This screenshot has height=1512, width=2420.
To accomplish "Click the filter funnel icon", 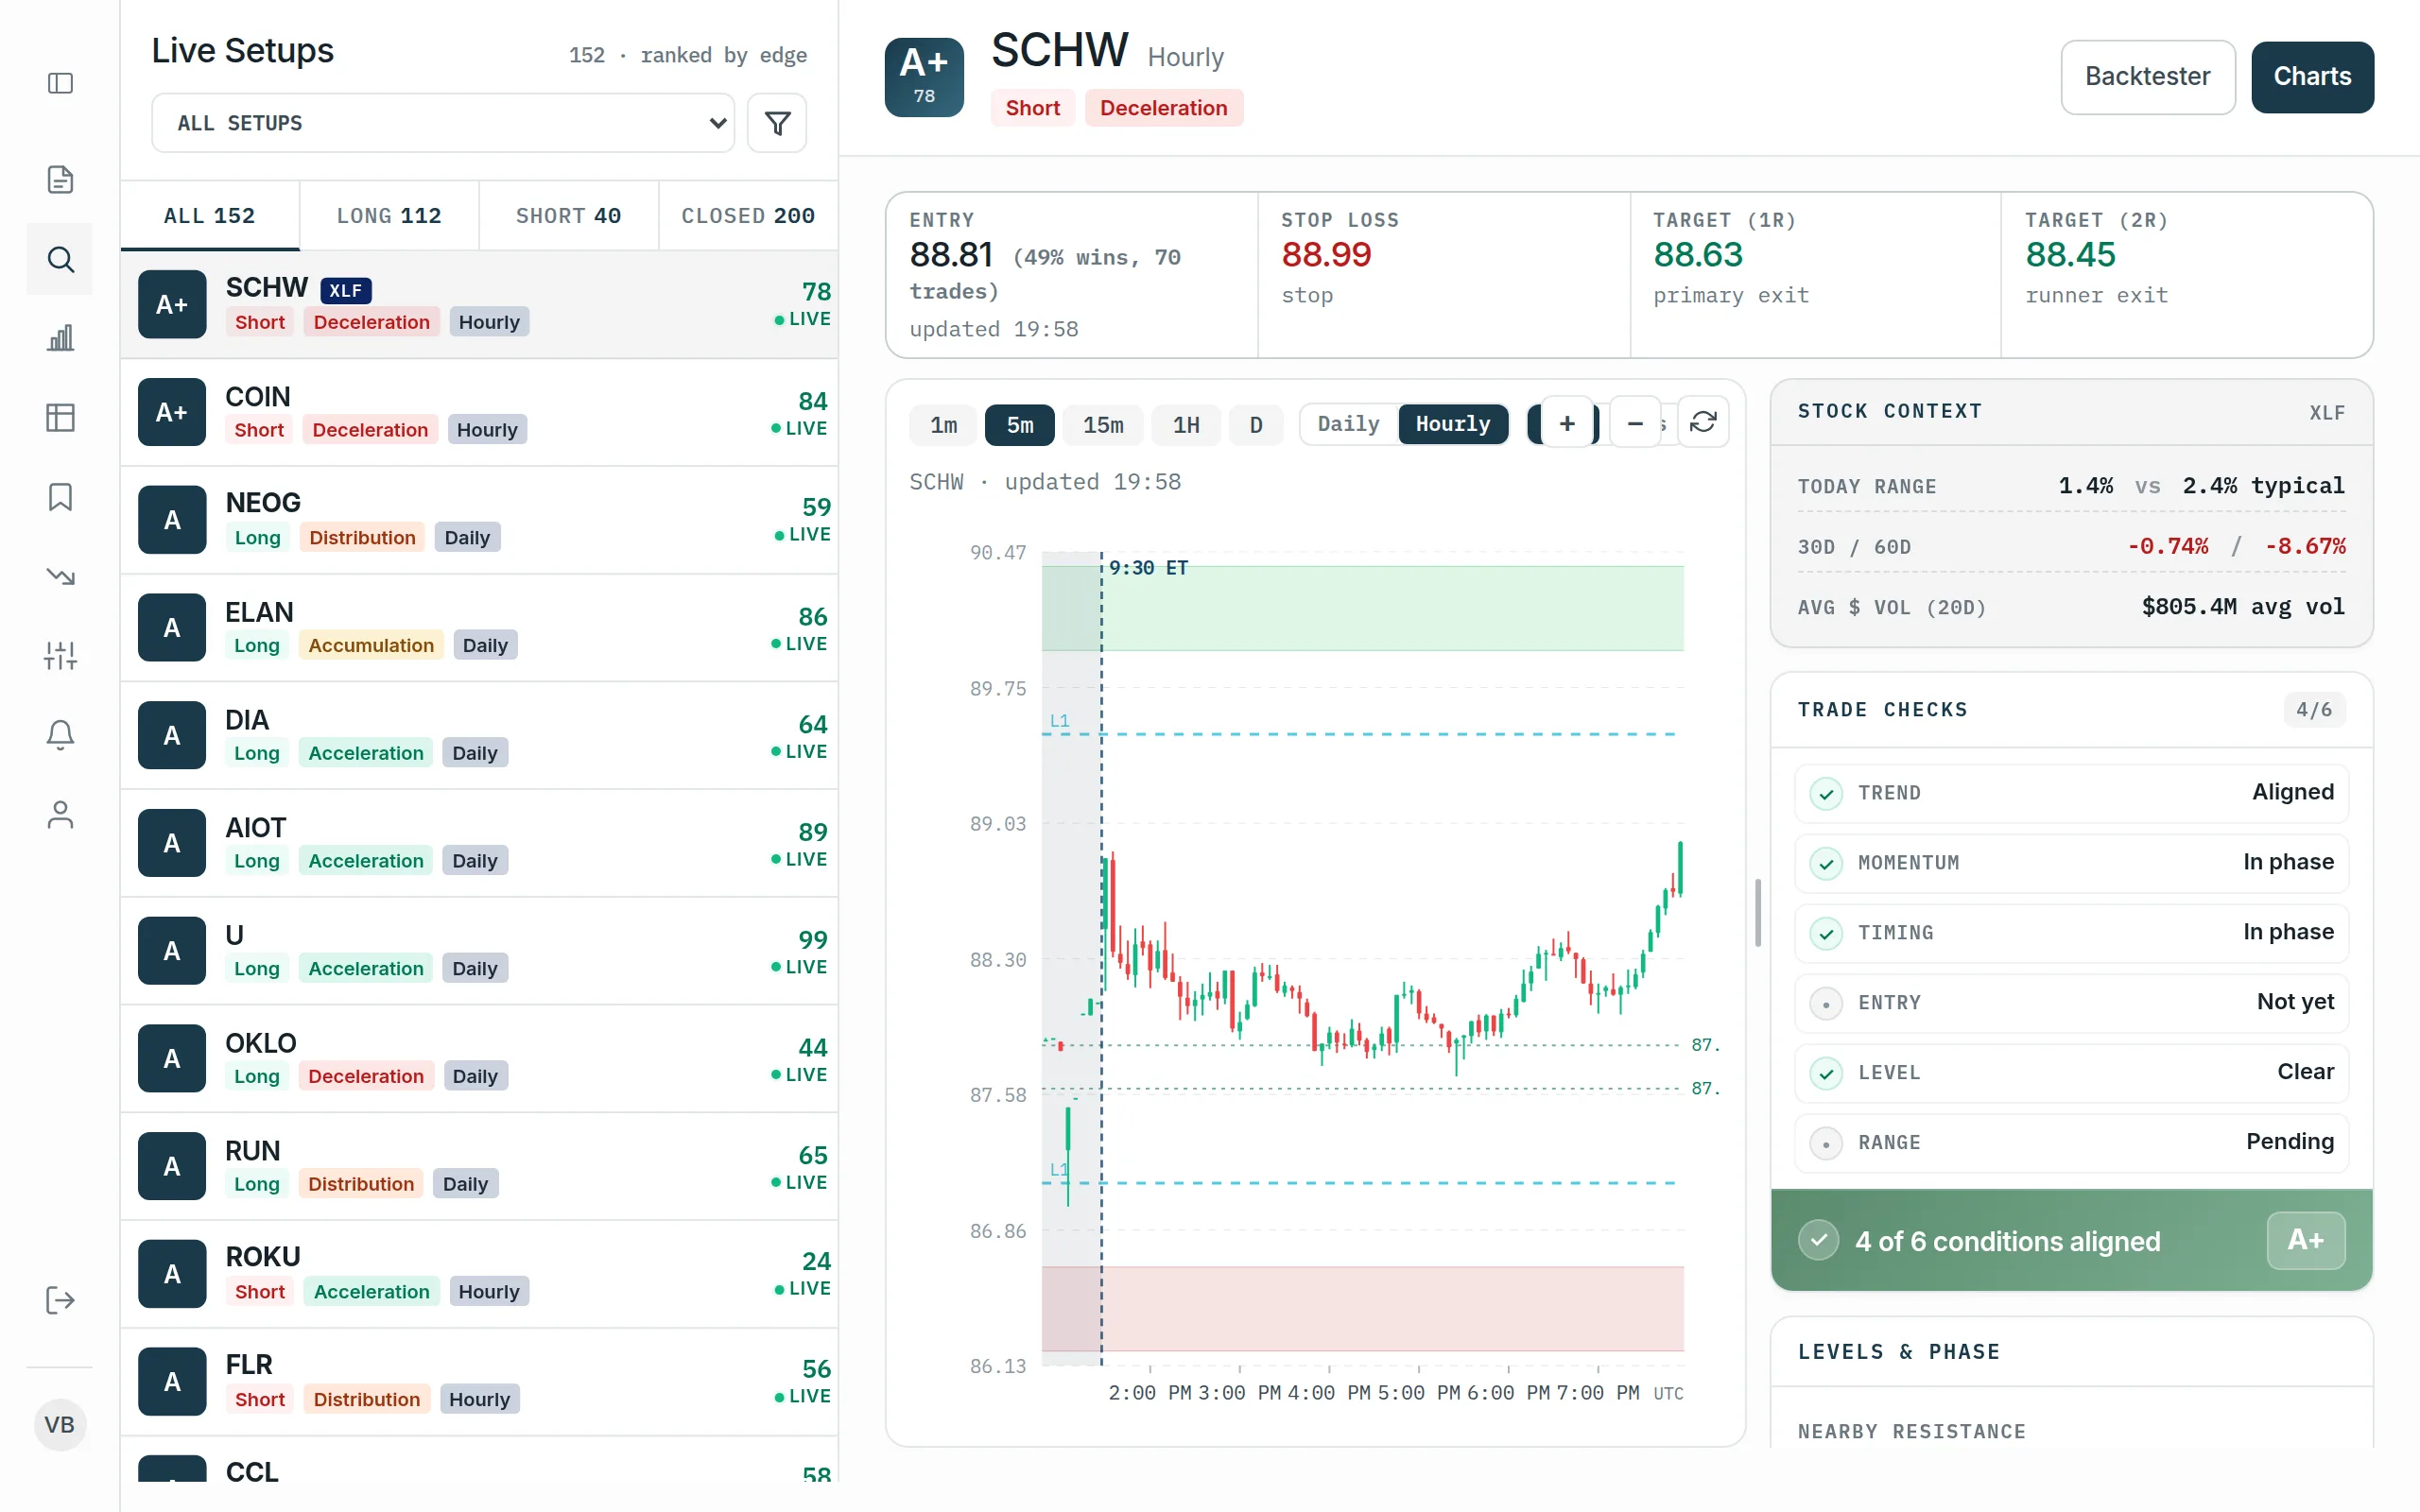I will (777, 123).
